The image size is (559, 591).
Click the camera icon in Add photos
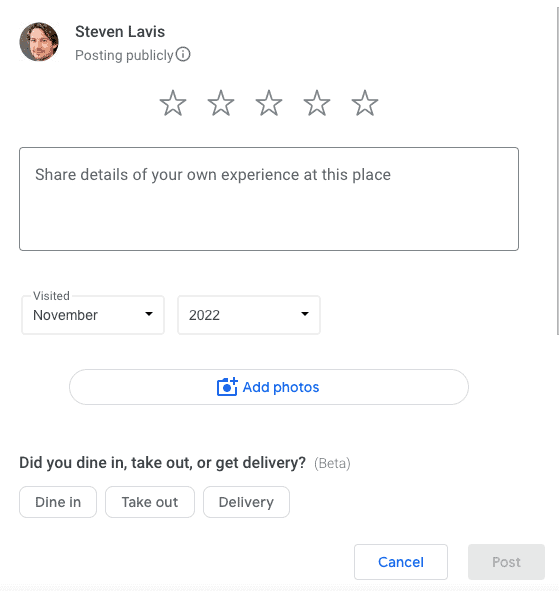[x=227, y=387]
